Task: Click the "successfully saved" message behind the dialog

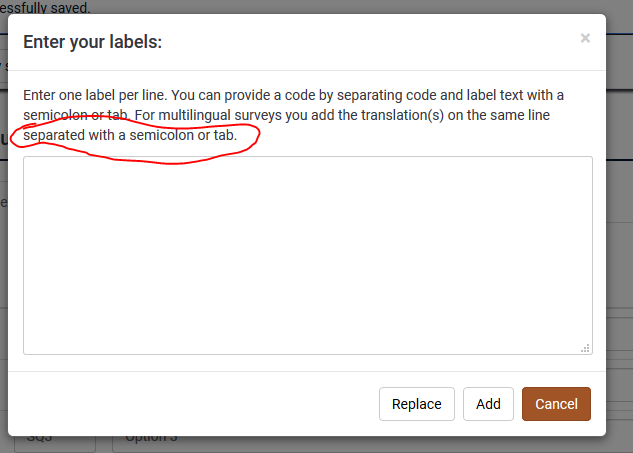Action: (45, 7)
